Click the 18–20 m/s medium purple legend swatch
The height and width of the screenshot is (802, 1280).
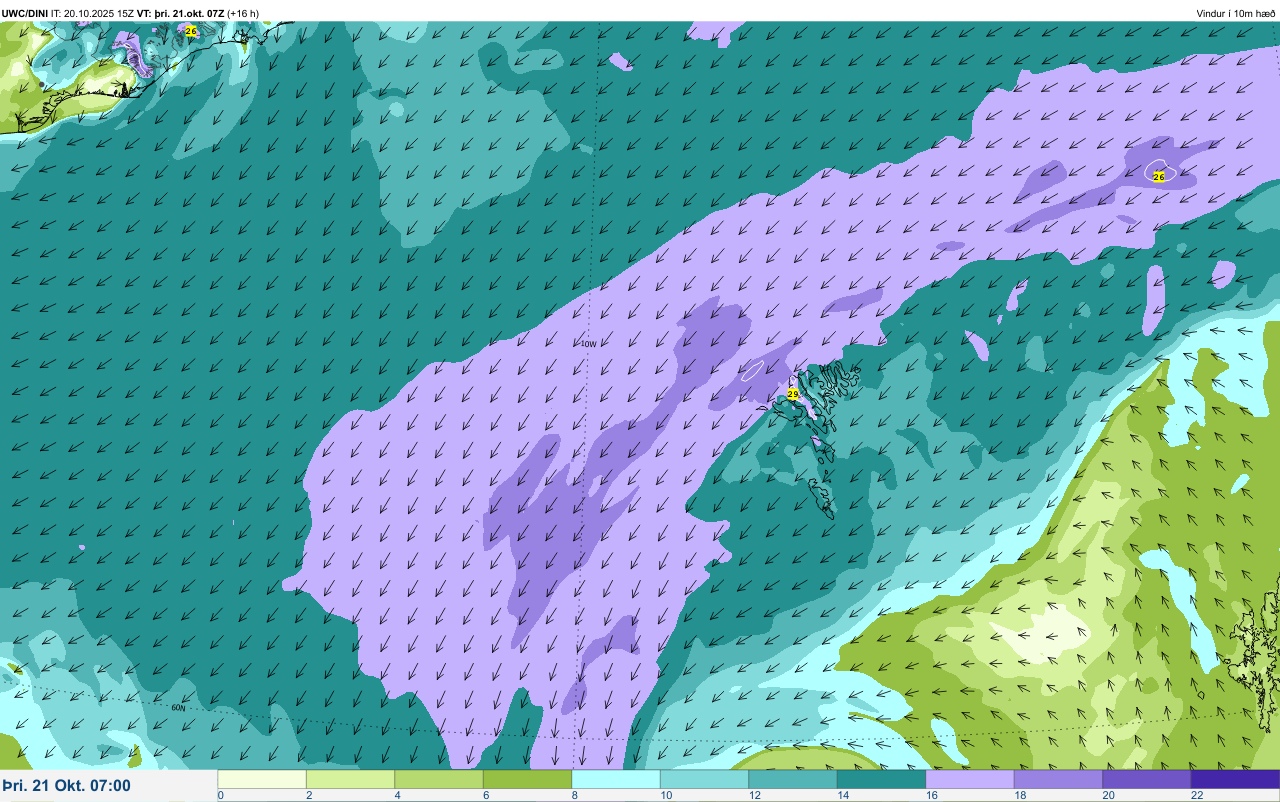coord(1058,779)
